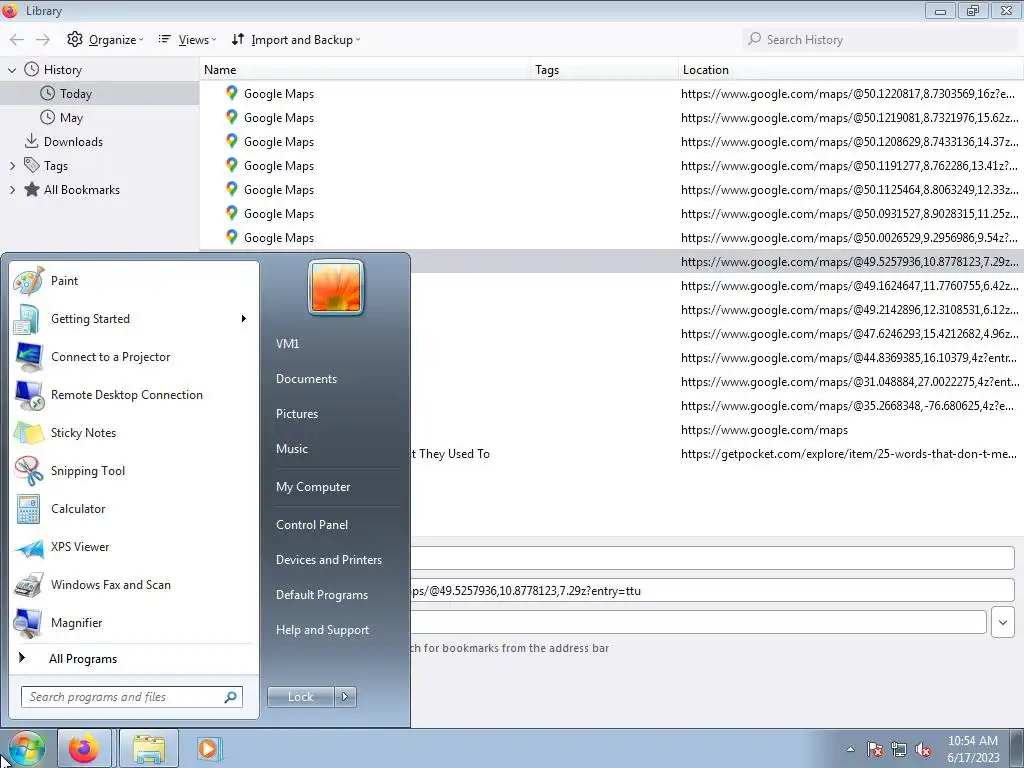Image resolution: width=1024 pixels, height=768 pixels.
Task: Open VM1 user folder
Action: coord(287,344)
